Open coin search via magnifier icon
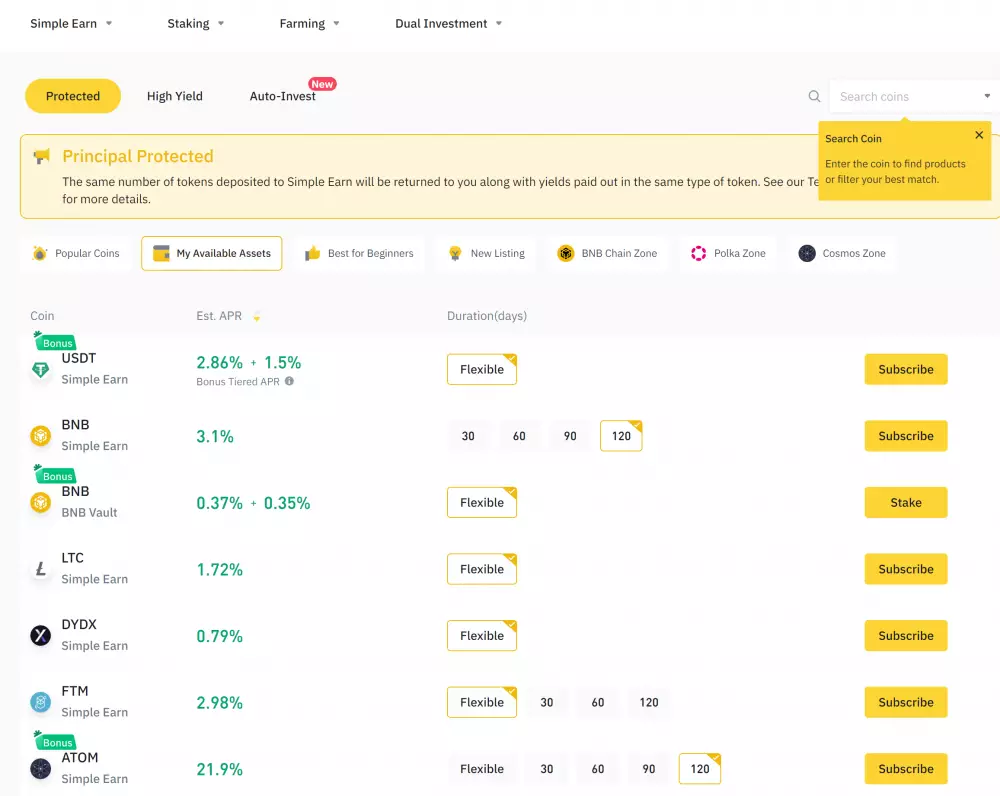Image resolution: width=1000 pixels, height=796 pixels. tap(813, 96)
